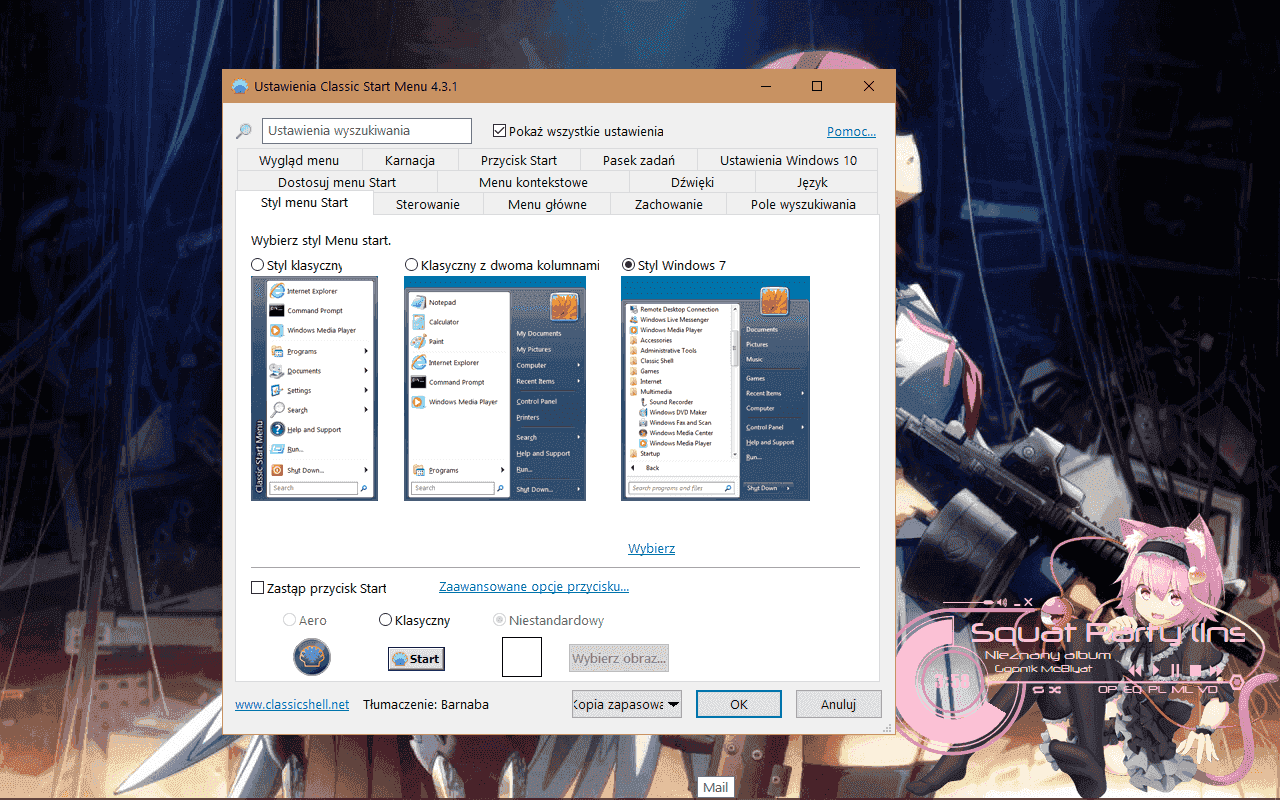
Task: Toggle repeat in the music player widget
Action: coord(1038,690)
